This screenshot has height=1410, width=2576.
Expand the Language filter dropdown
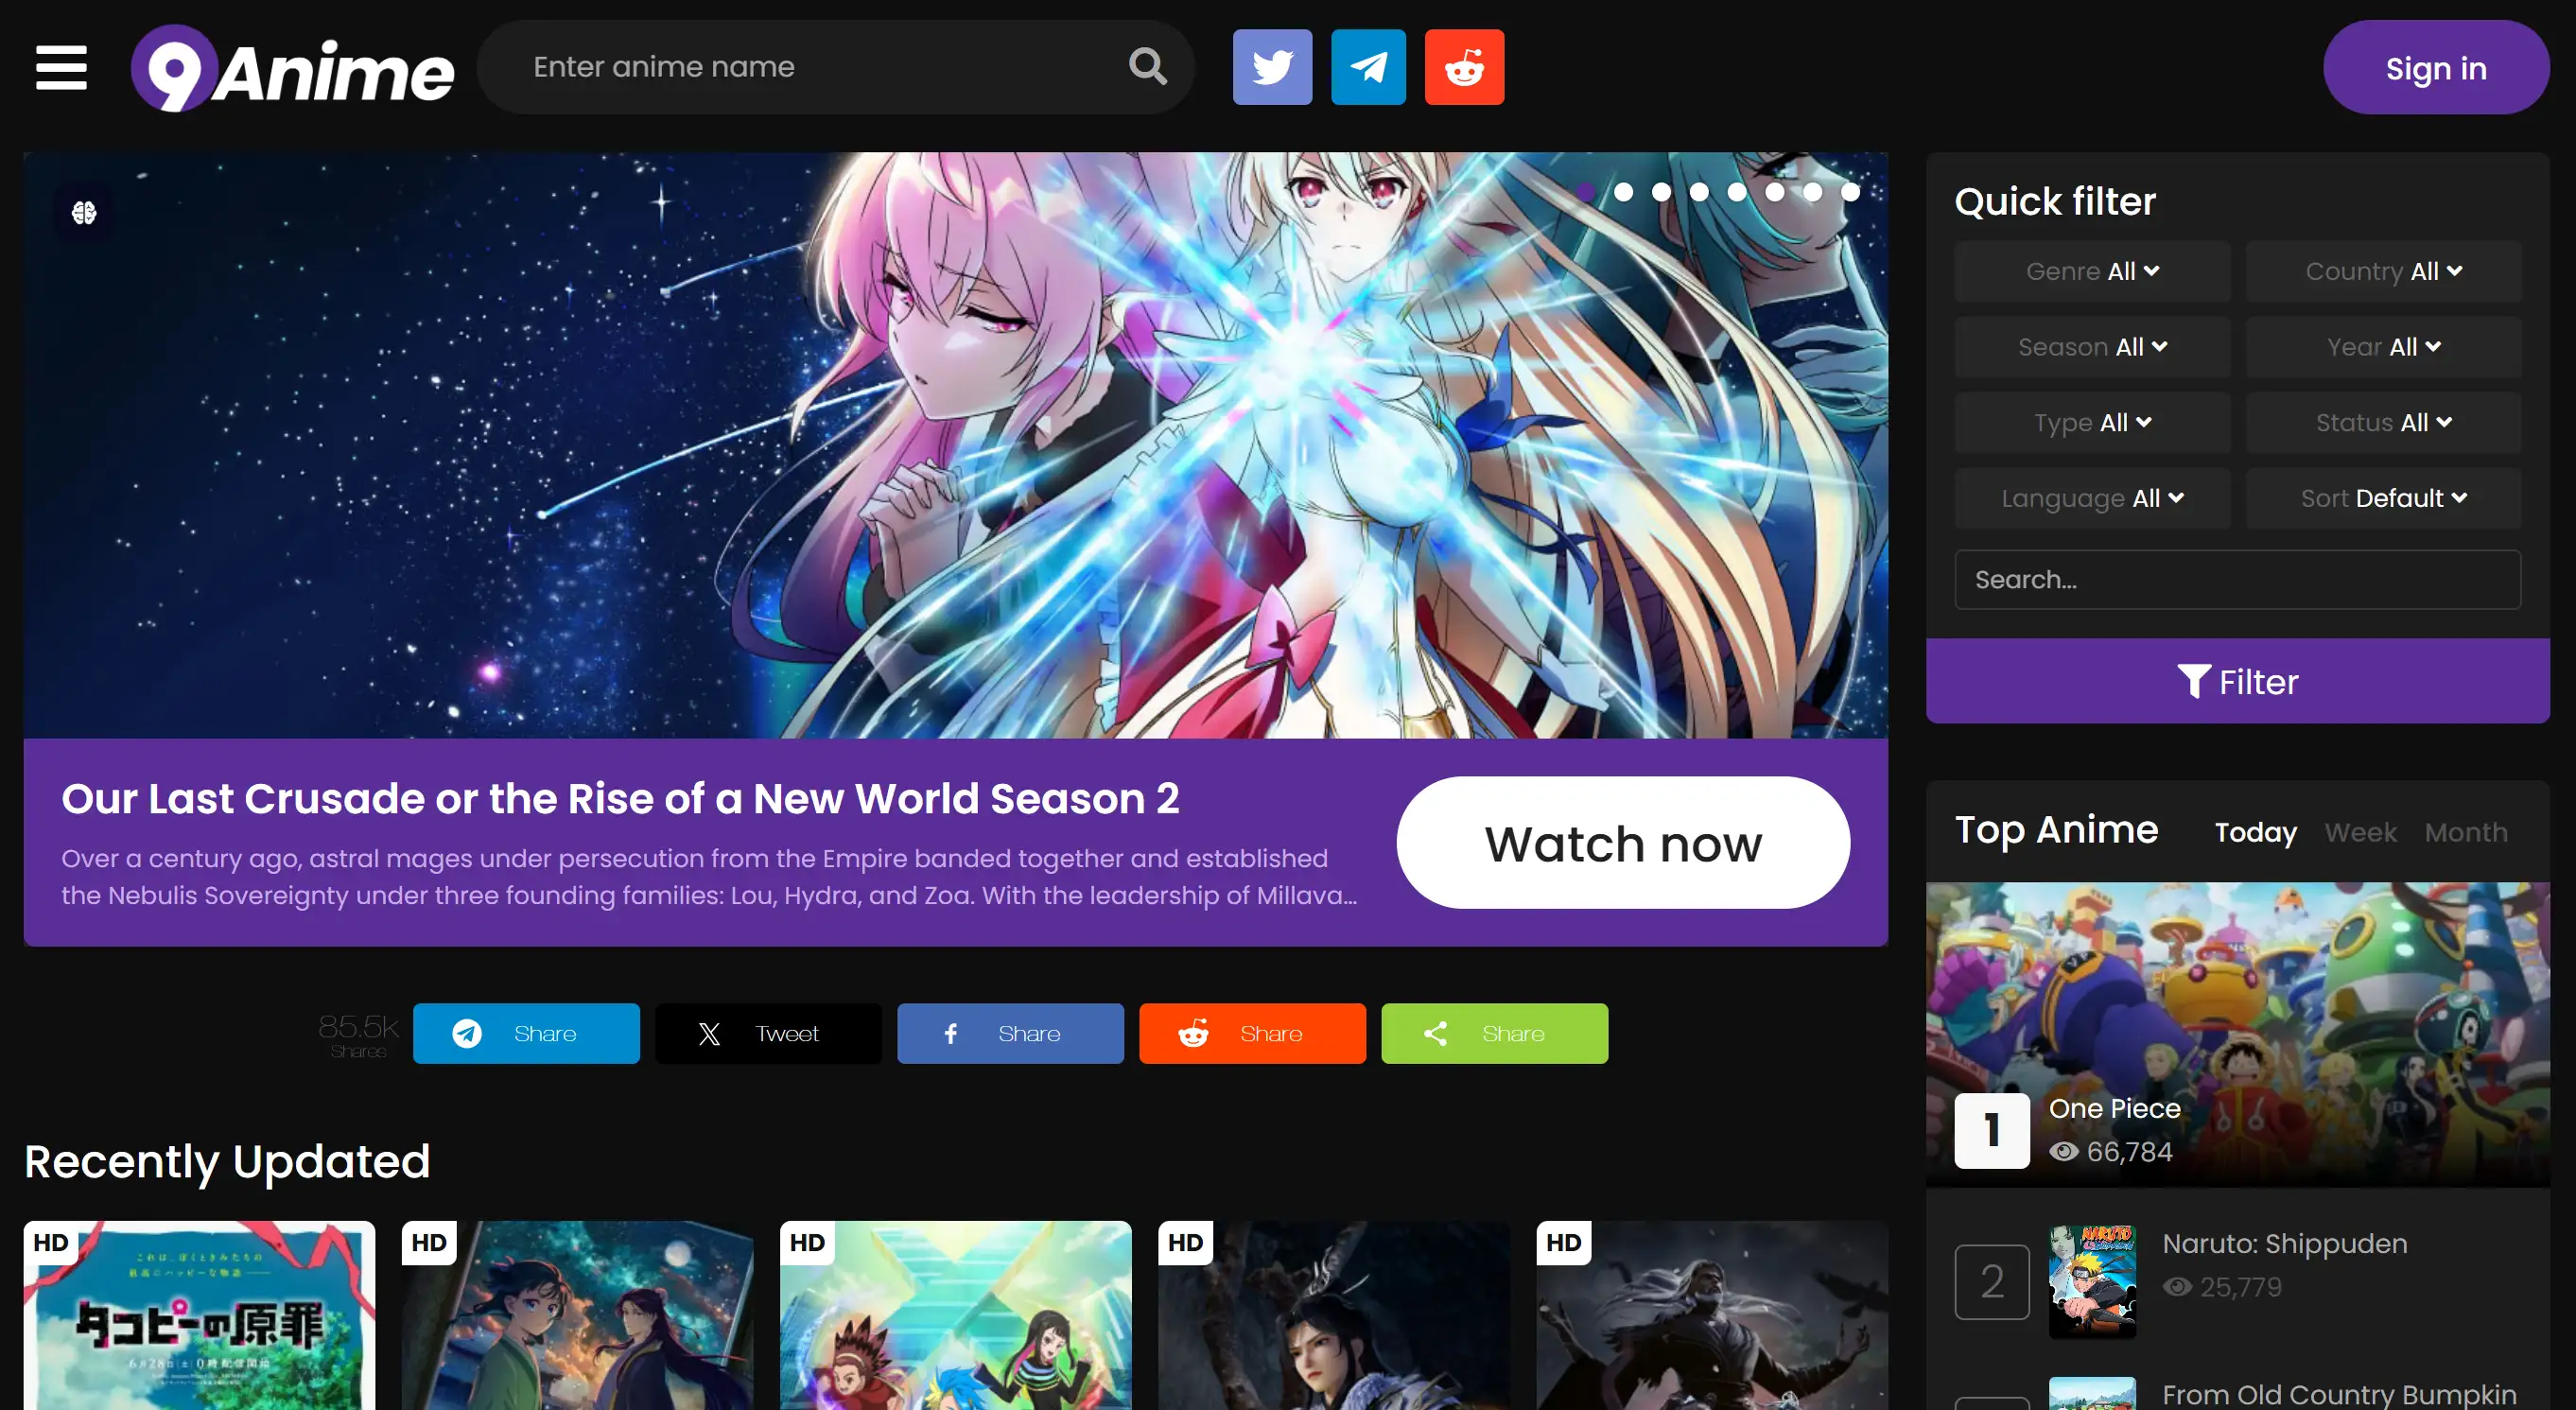(2092, 498)
